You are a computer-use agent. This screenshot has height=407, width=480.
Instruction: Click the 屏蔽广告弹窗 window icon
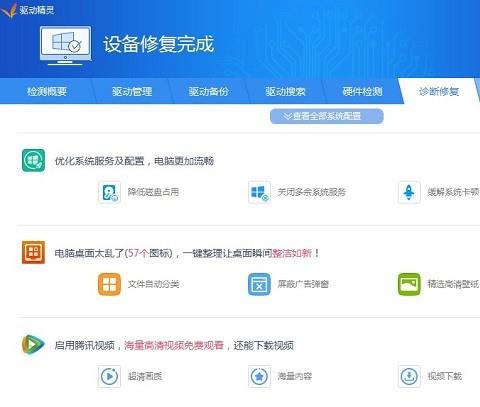pos(259,284)
